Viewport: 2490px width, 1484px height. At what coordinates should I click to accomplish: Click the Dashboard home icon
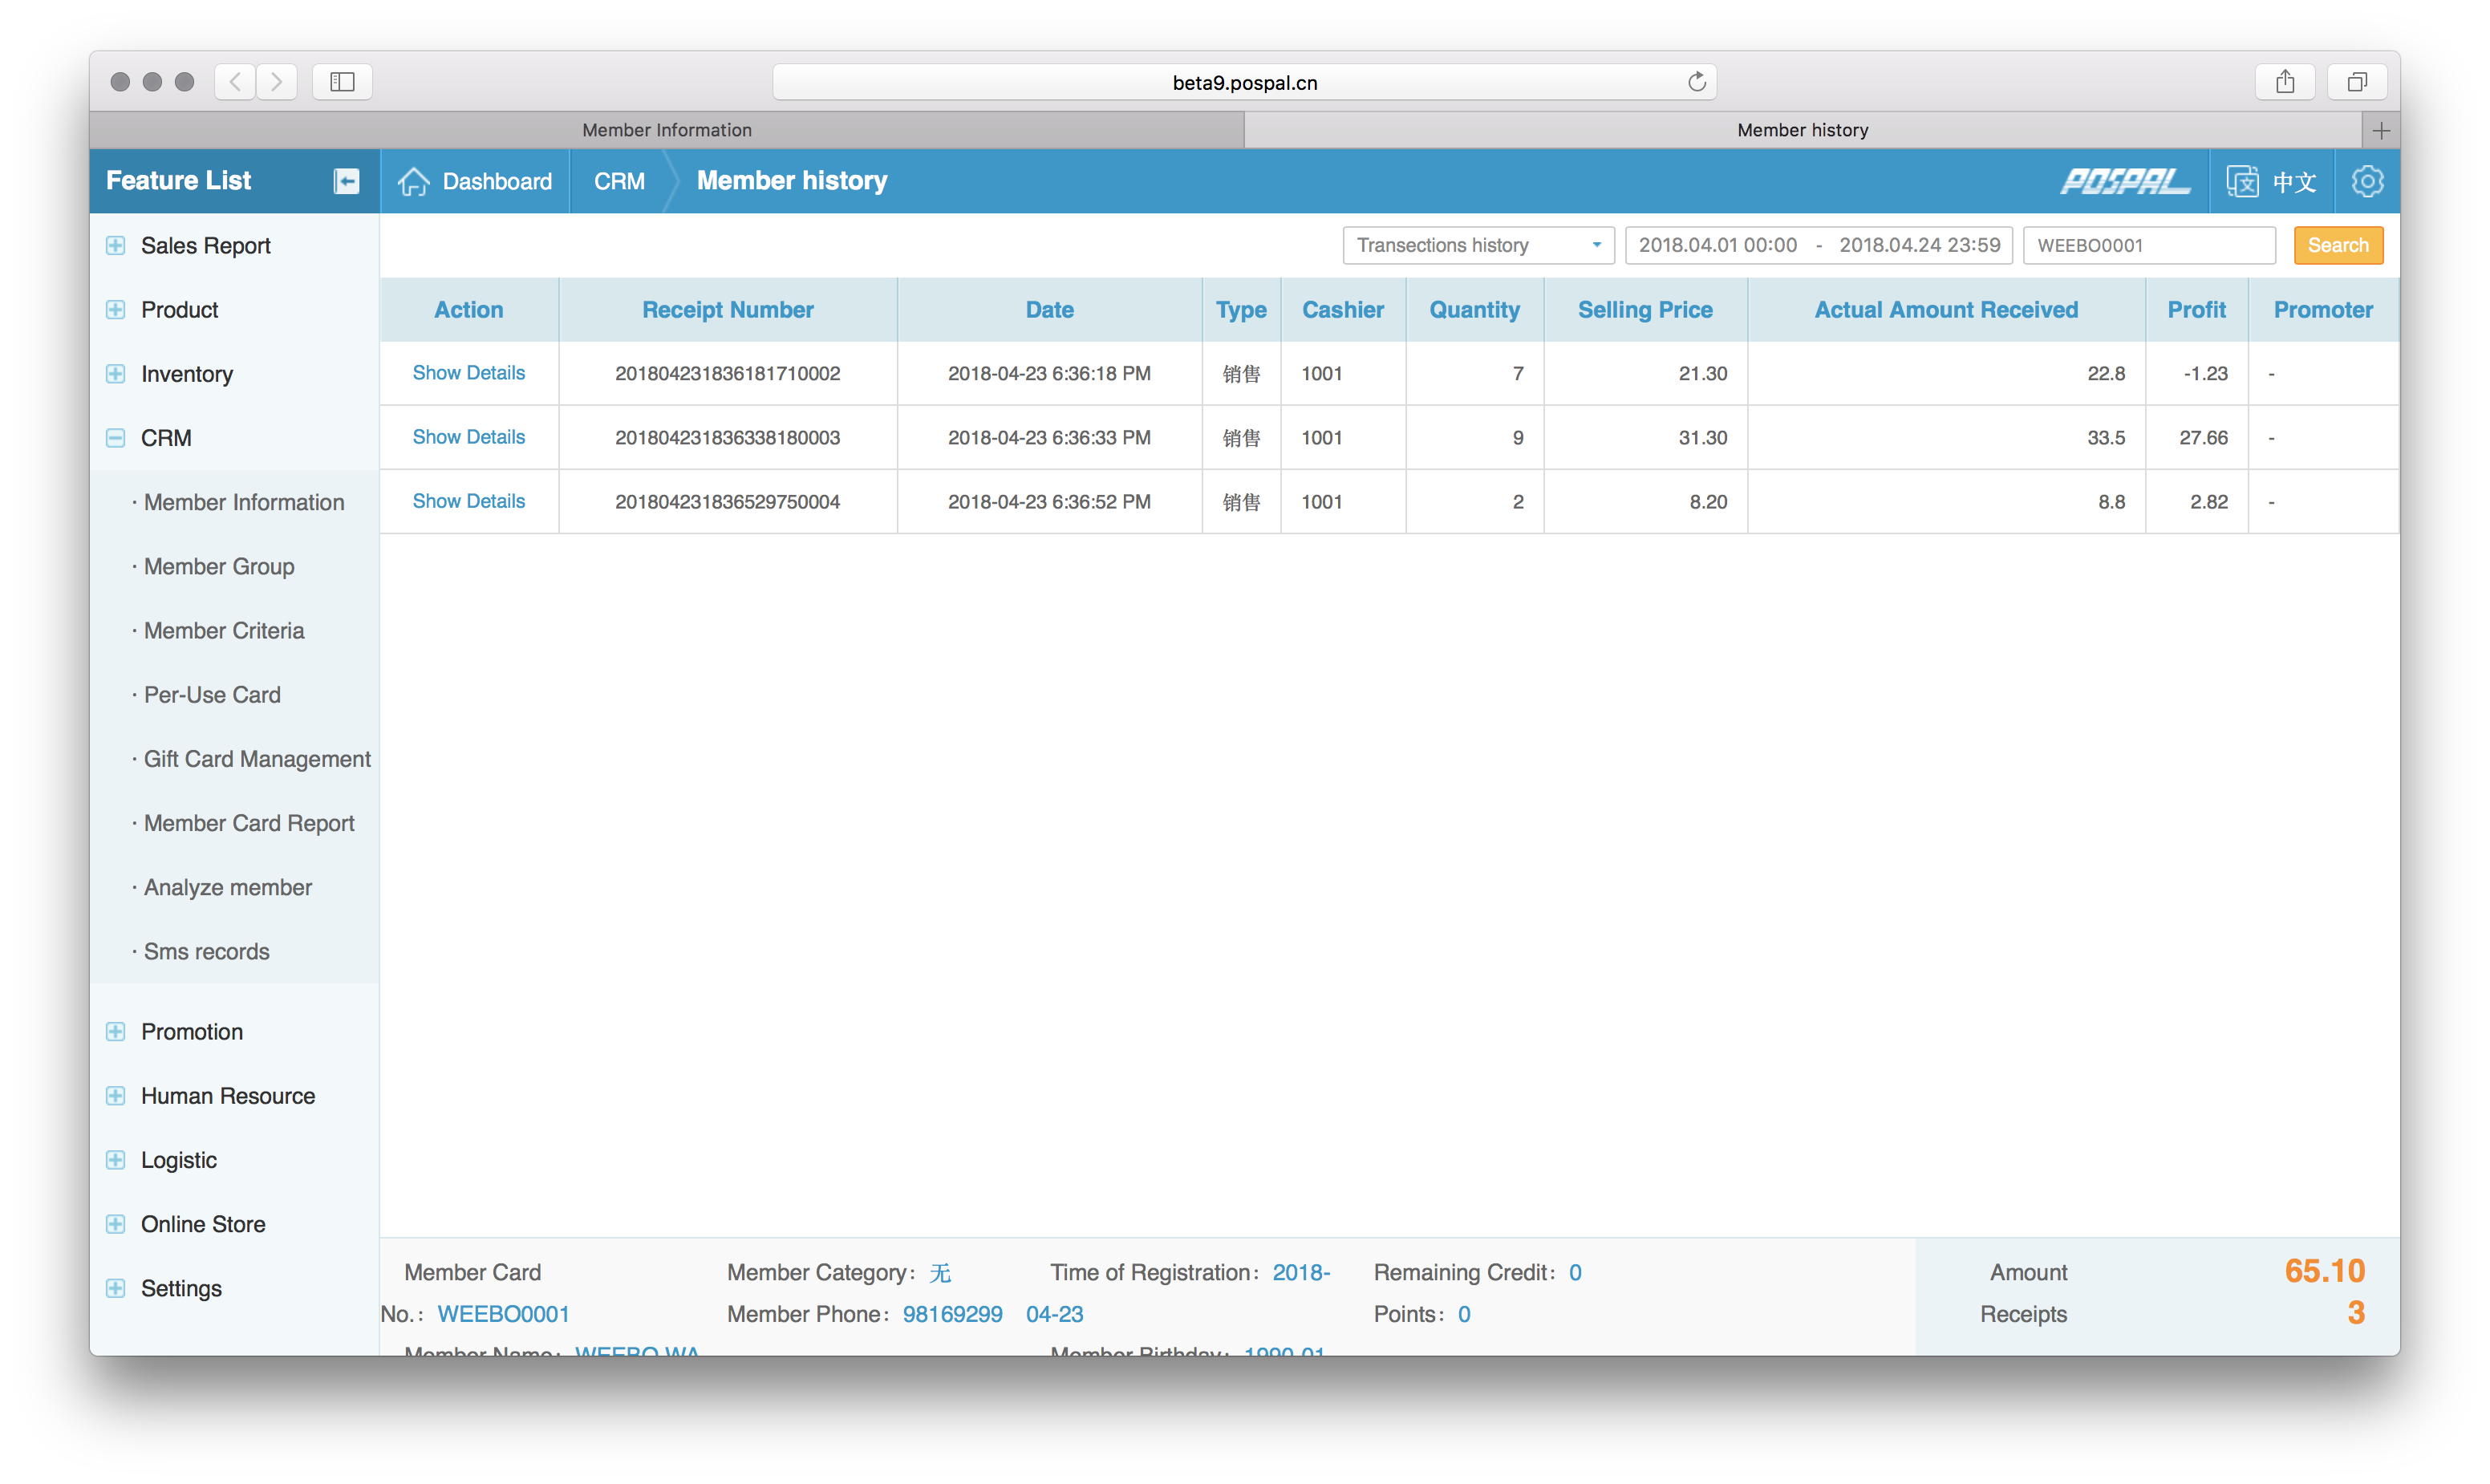414,181
